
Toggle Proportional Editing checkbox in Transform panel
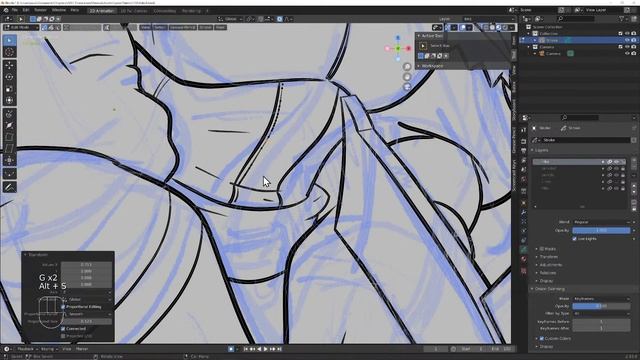(x=63, y=307)
